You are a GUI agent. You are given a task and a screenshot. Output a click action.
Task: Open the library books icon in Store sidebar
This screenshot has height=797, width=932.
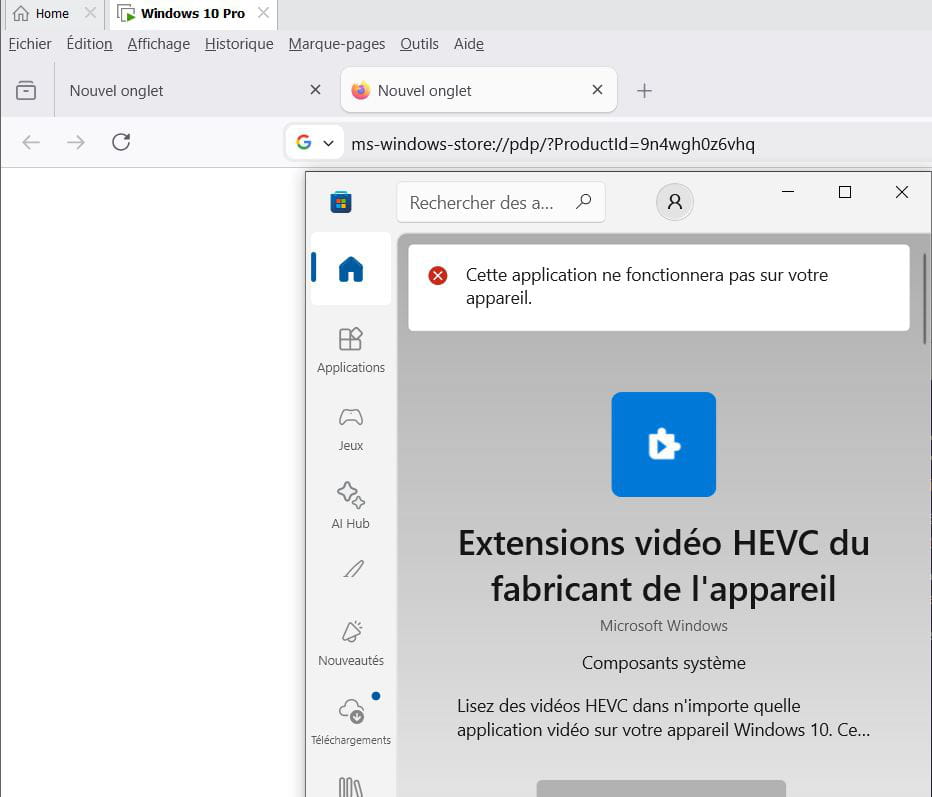pyautogui.click(x=351, y=787)
